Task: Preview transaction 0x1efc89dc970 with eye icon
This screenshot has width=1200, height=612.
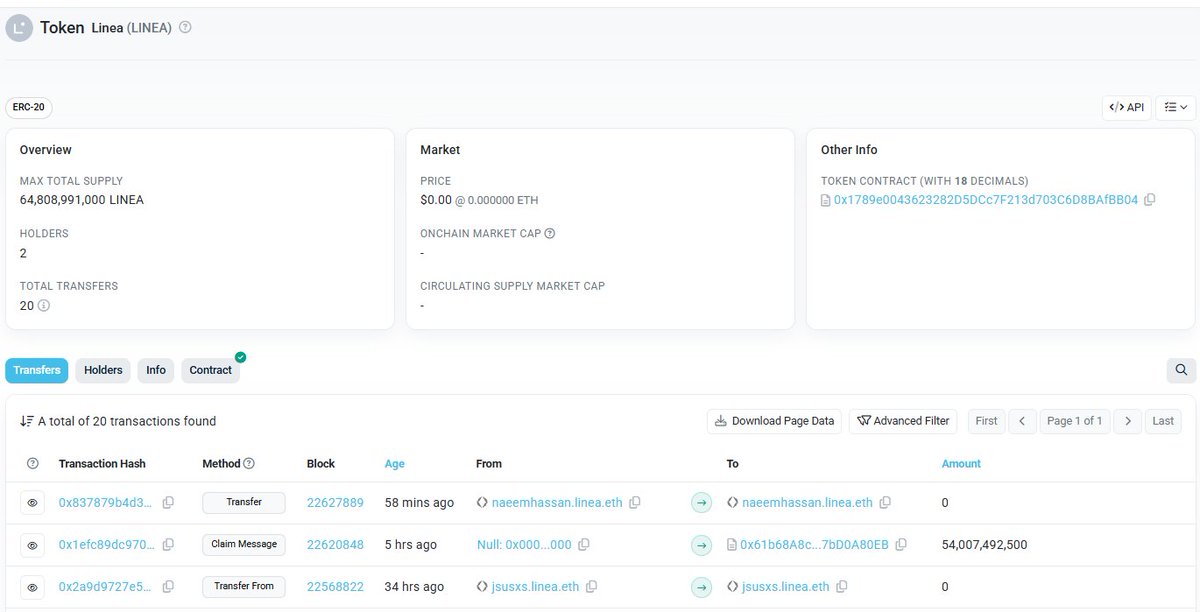Action: [x=32, y=545]
